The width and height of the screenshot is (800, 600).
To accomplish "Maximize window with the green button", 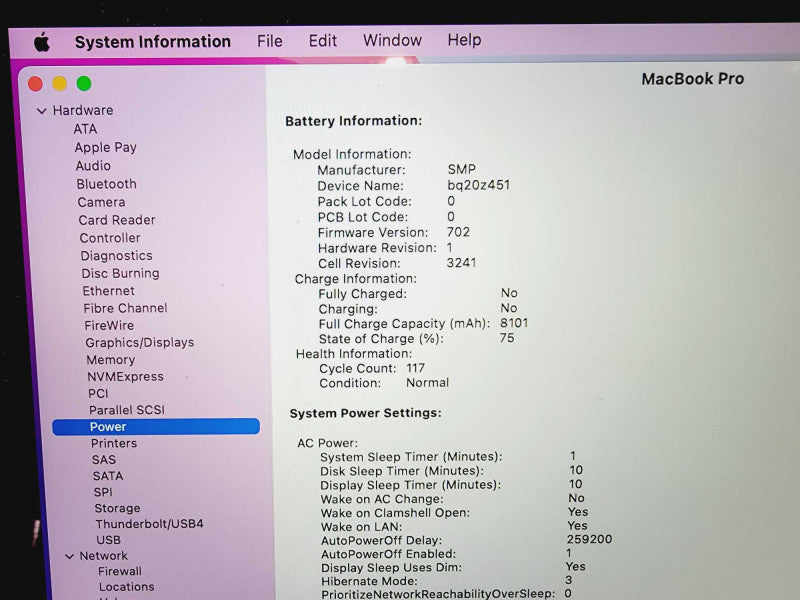I will [84, 83].
